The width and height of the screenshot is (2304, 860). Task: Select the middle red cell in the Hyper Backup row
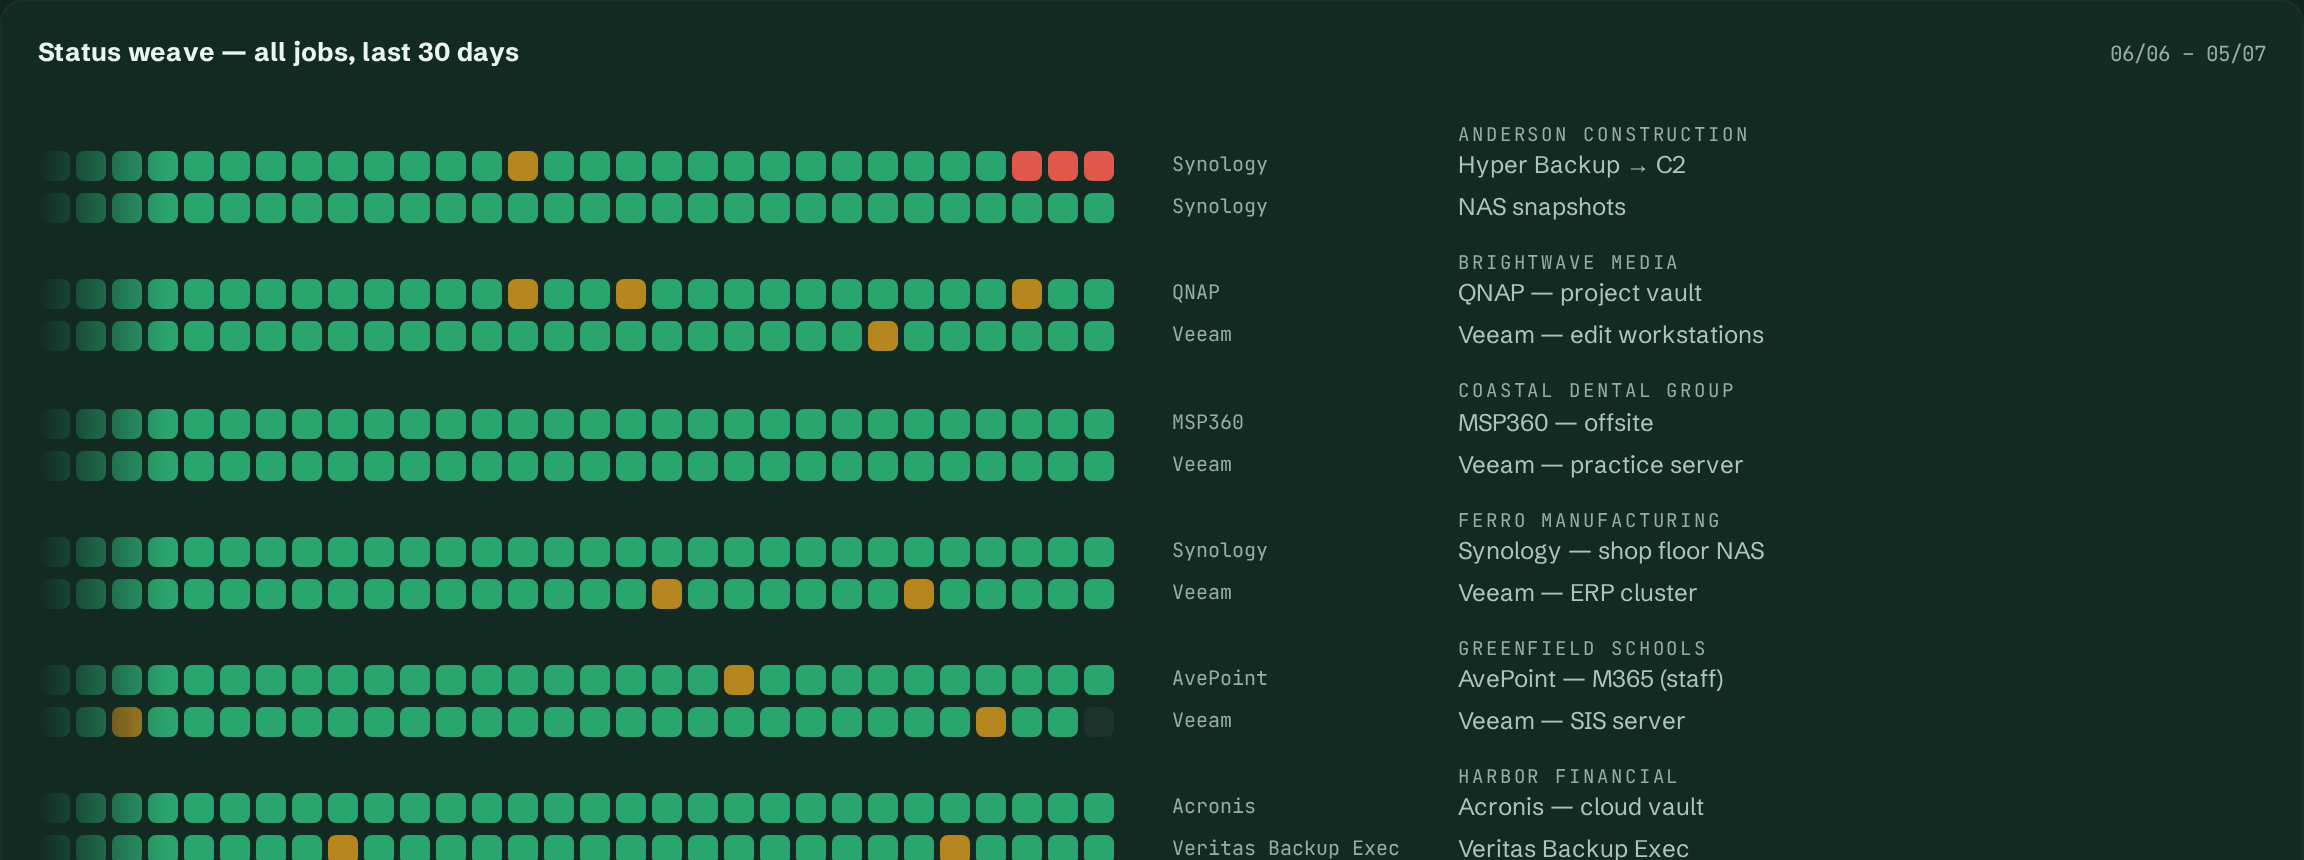point(1063,166)
